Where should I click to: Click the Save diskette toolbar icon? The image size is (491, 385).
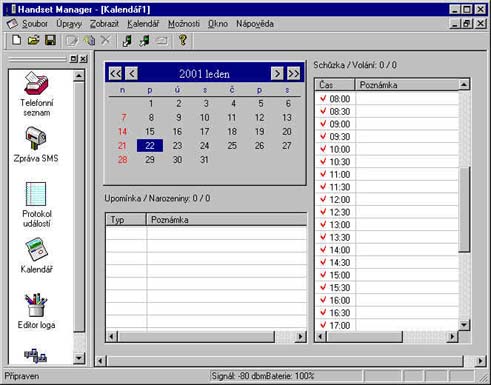pyautogui.click(x=50, y=40)
